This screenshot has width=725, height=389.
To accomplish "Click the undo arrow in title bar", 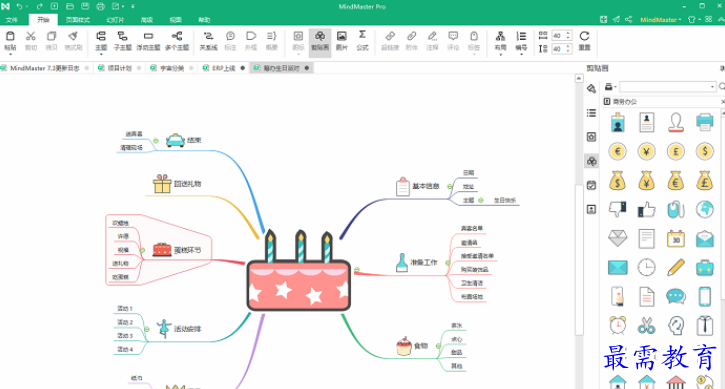I will (19, 6).
